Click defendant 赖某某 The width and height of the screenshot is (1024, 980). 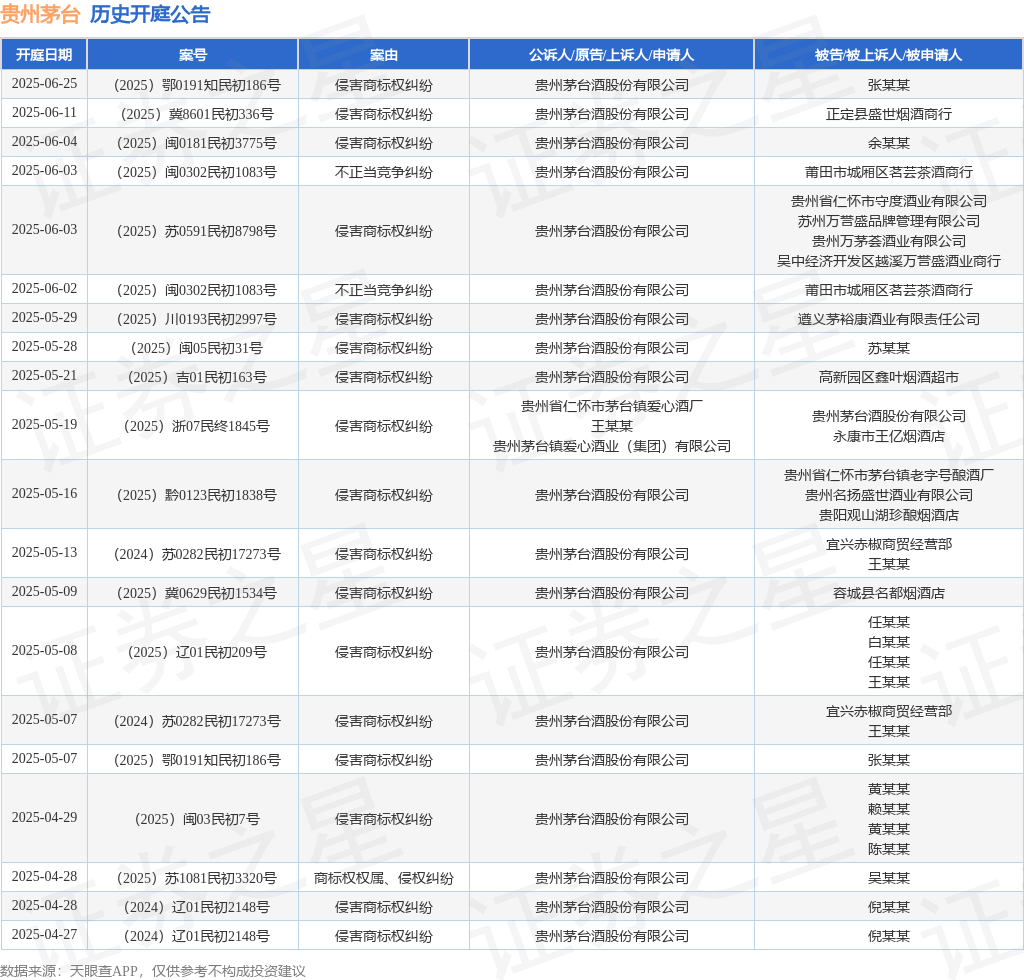[x=888, y=810]
